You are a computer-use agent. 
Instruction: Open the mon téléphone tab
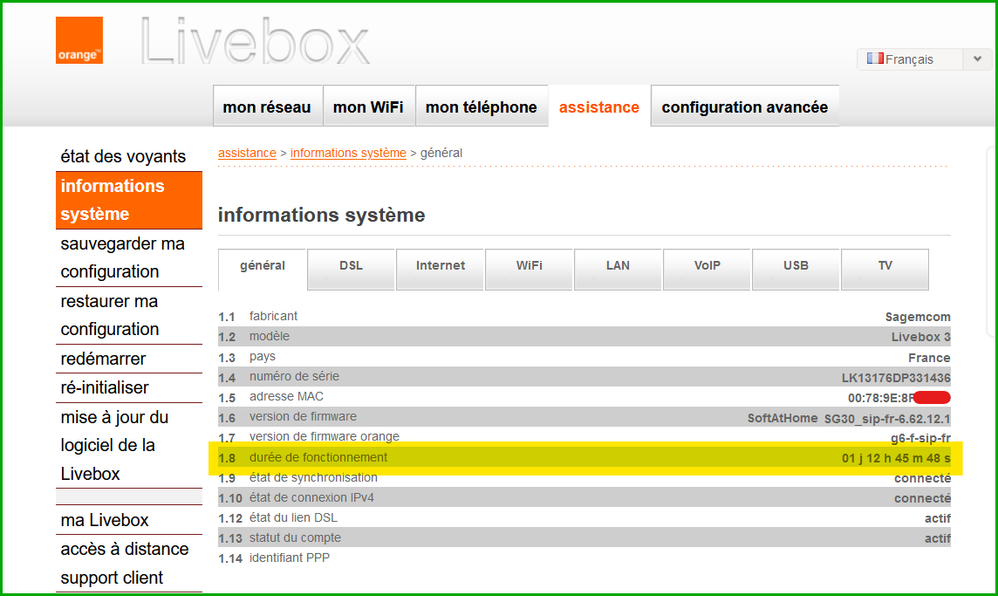(481, 107)
